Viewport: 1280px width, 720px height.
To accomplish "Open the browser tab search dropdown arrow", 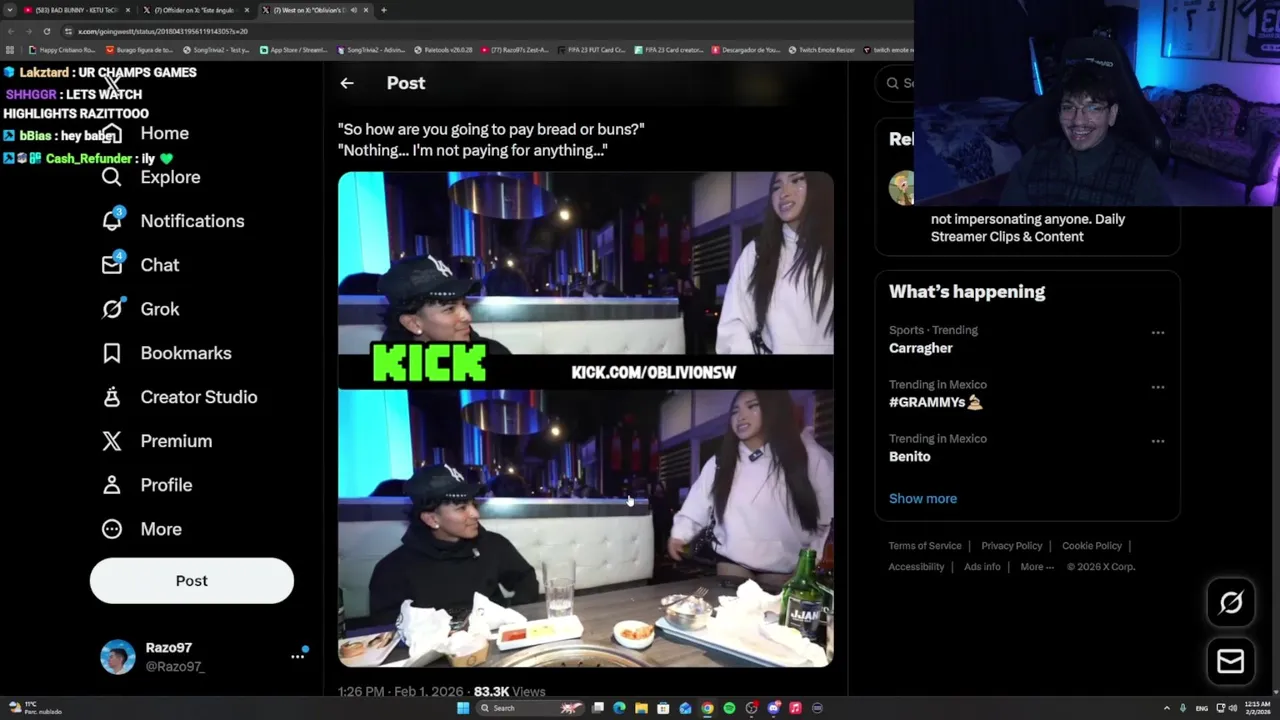I will coord(9,10).
